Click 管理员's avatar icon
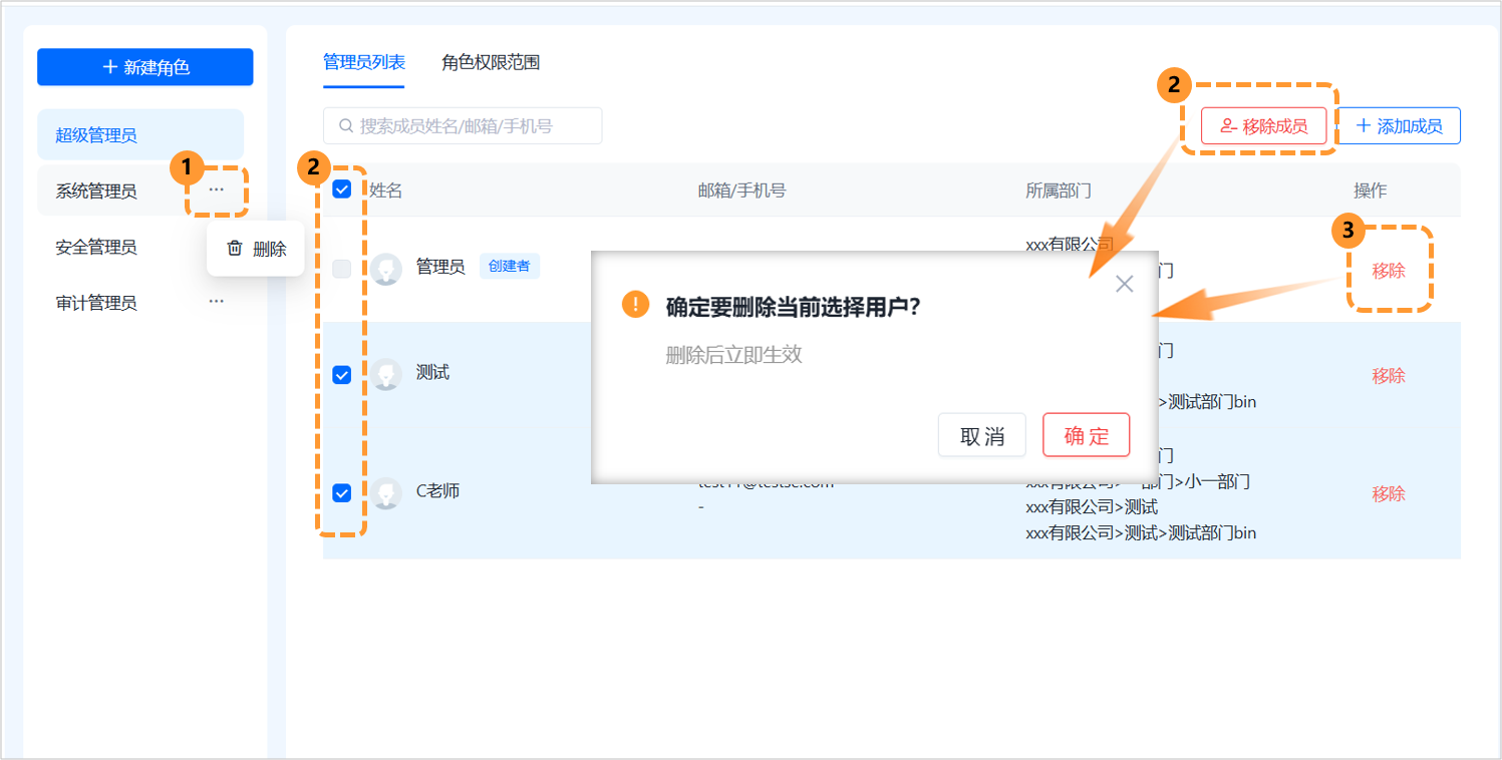The image size is (1502, 760). pos(386,268)
